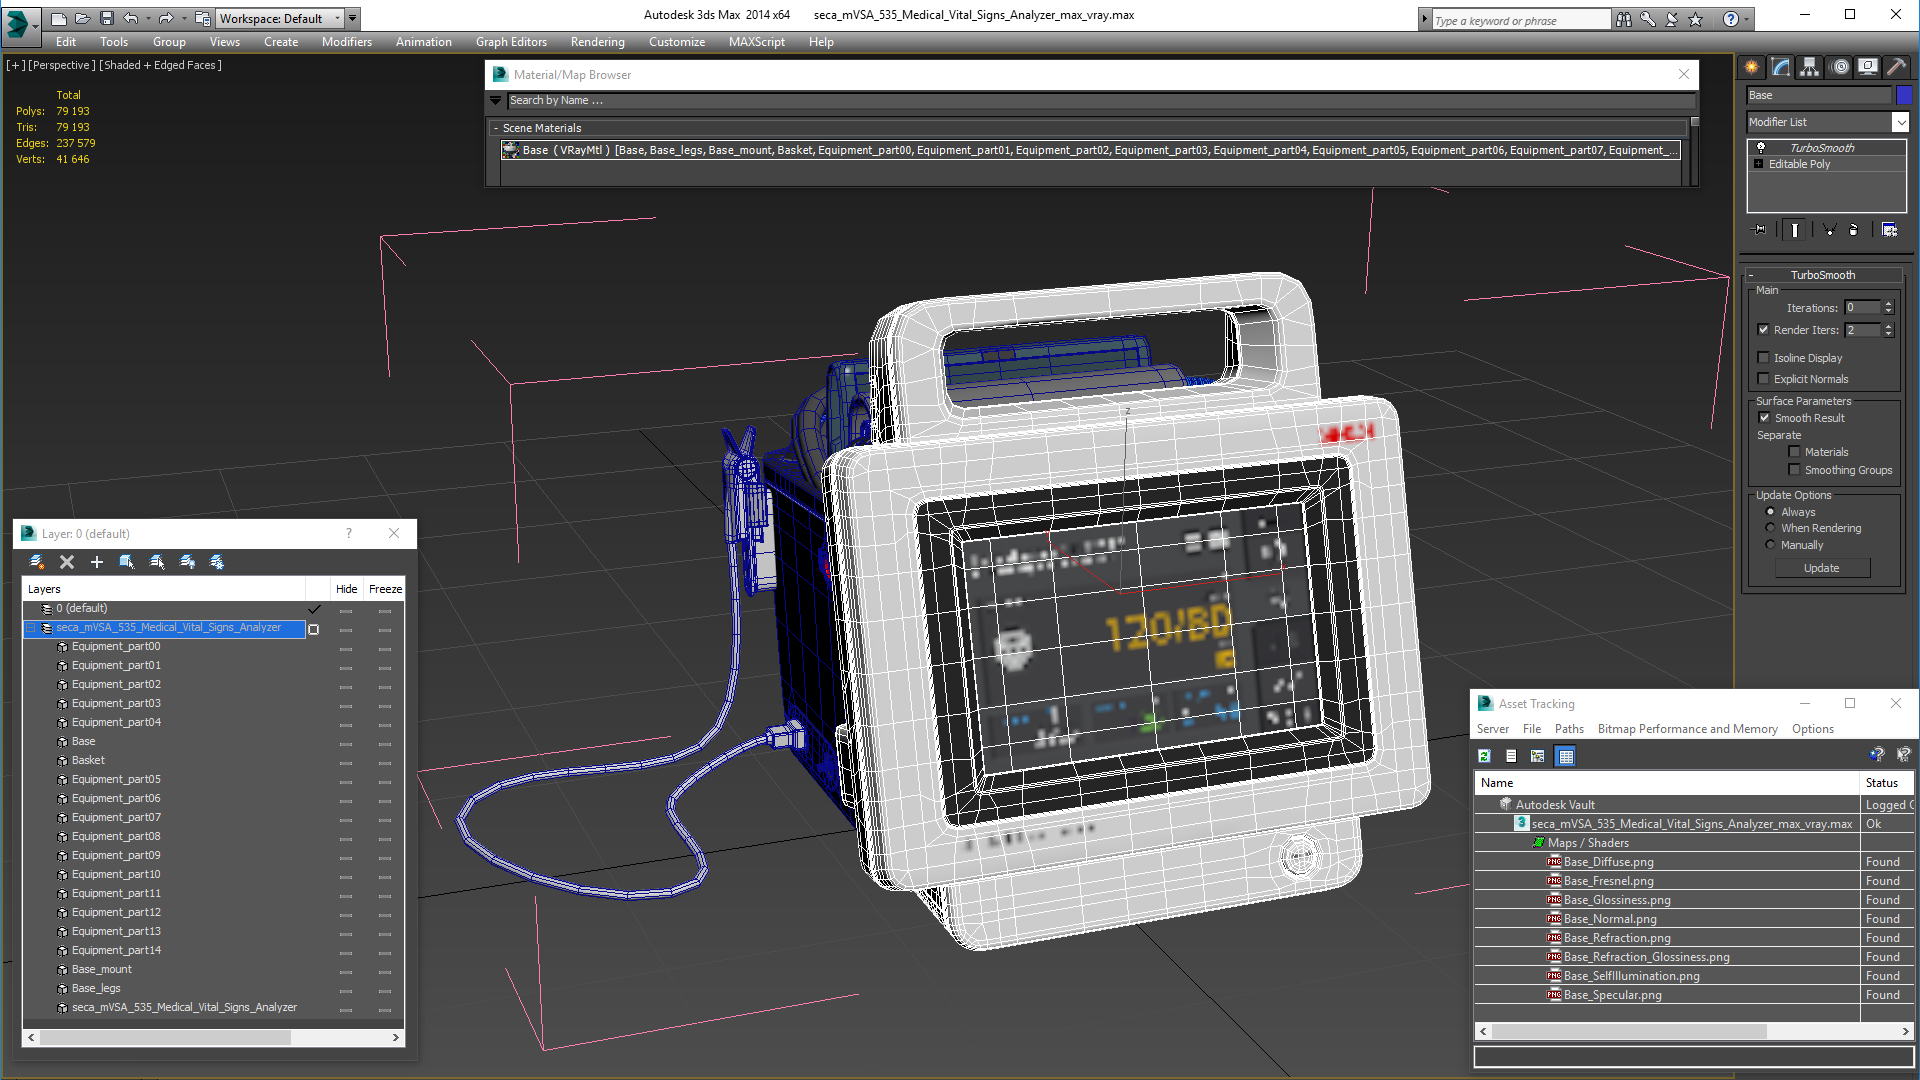The width and height of the screenshot is (1920, 1080).
Task: Click Refresh icon in Asset Tracking
Action: click(1485, 756)
